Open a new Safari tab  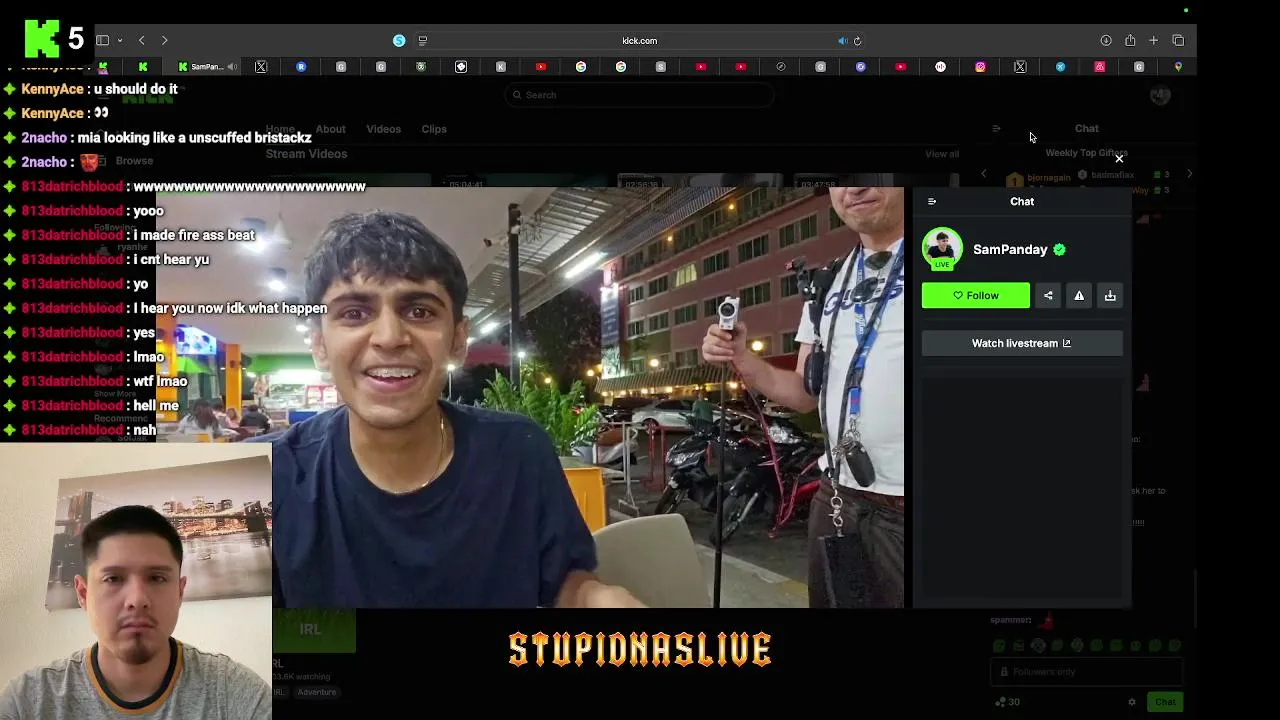1154,40
